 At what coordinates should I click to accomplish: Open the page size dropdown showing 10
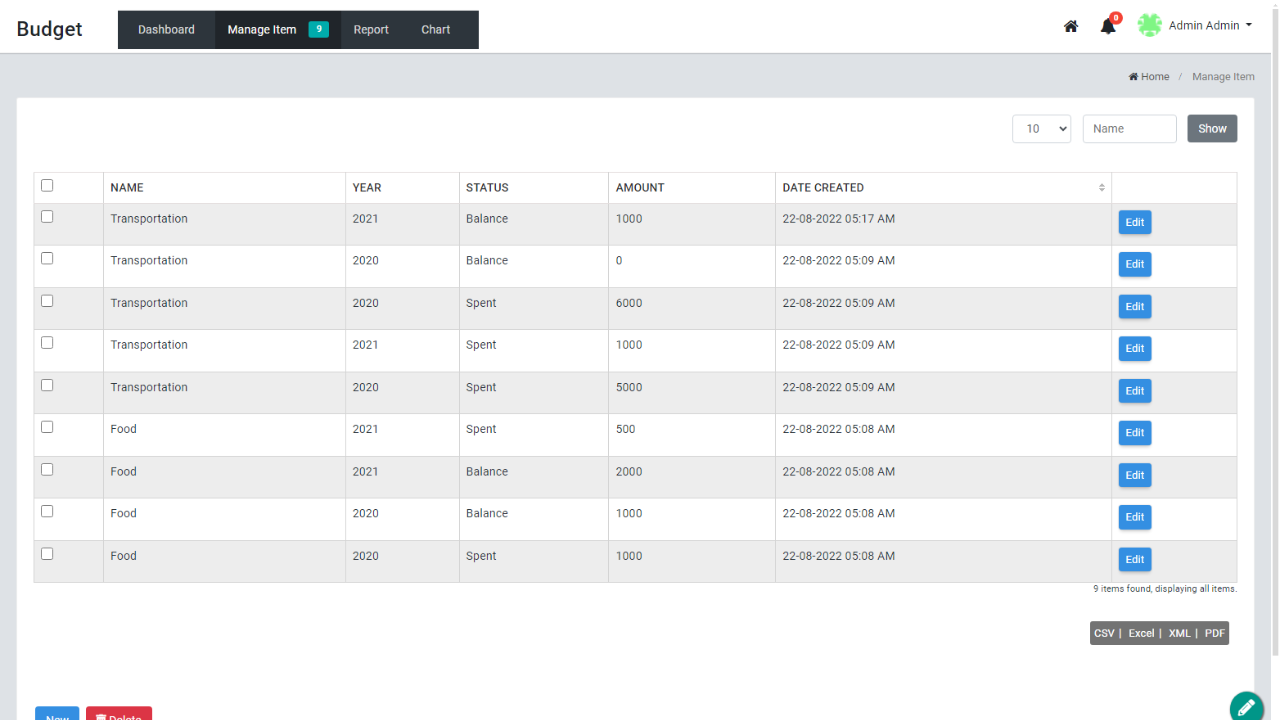1041,129
